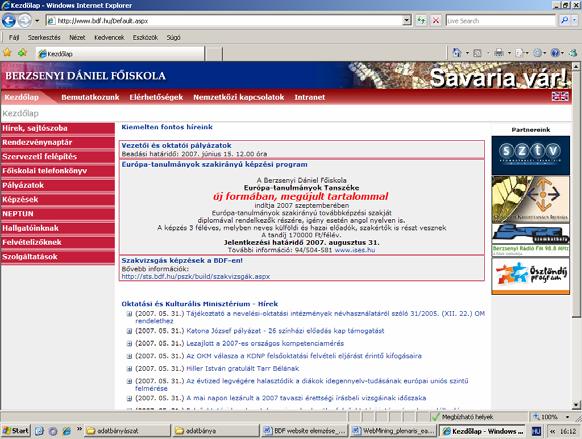This screenshot has width=582, height=439.
Task: Click the Refresh page icon
Action: click(x=421, y=20)
